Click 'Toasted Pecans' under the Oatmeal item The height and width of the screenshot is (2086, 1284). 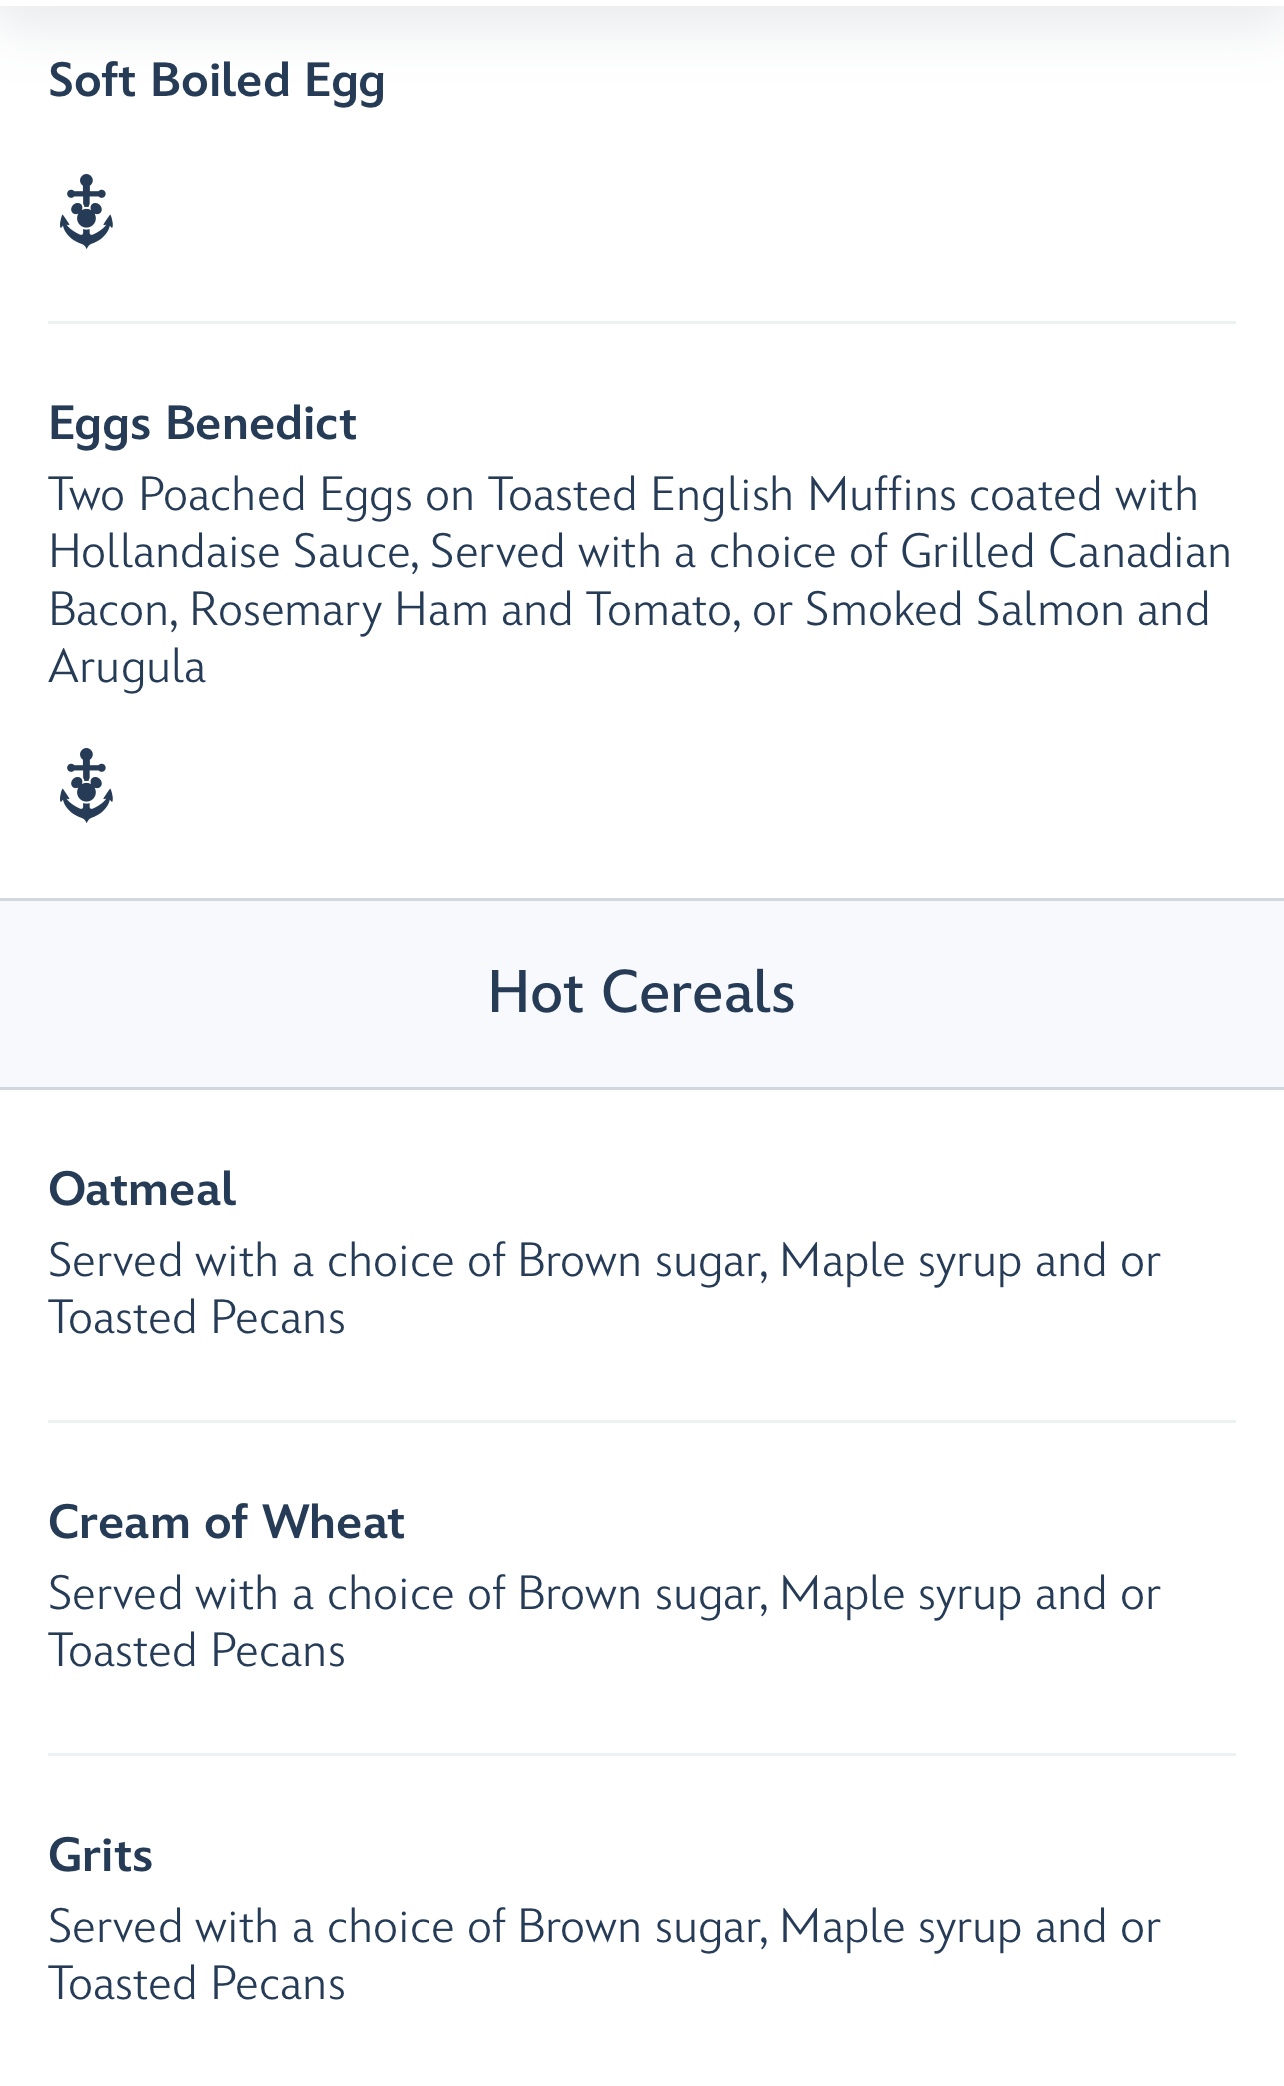click(x=197, y=1318)
